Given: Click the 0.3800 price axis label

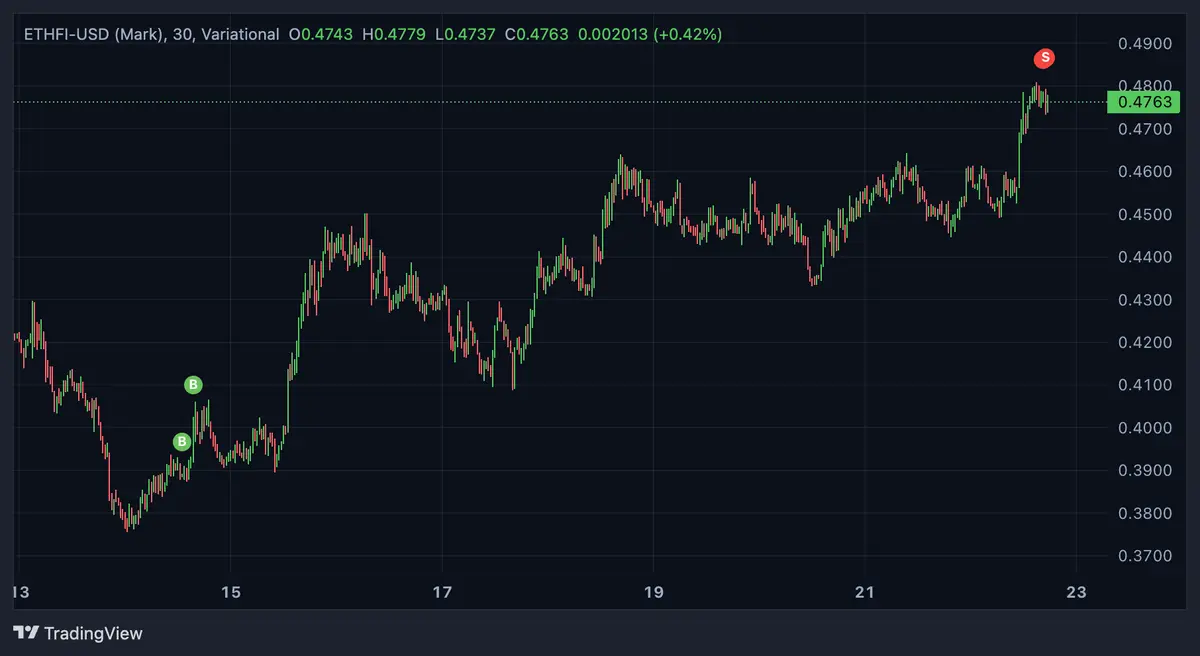Looking at the screenshot, I should pos(1146,513).
